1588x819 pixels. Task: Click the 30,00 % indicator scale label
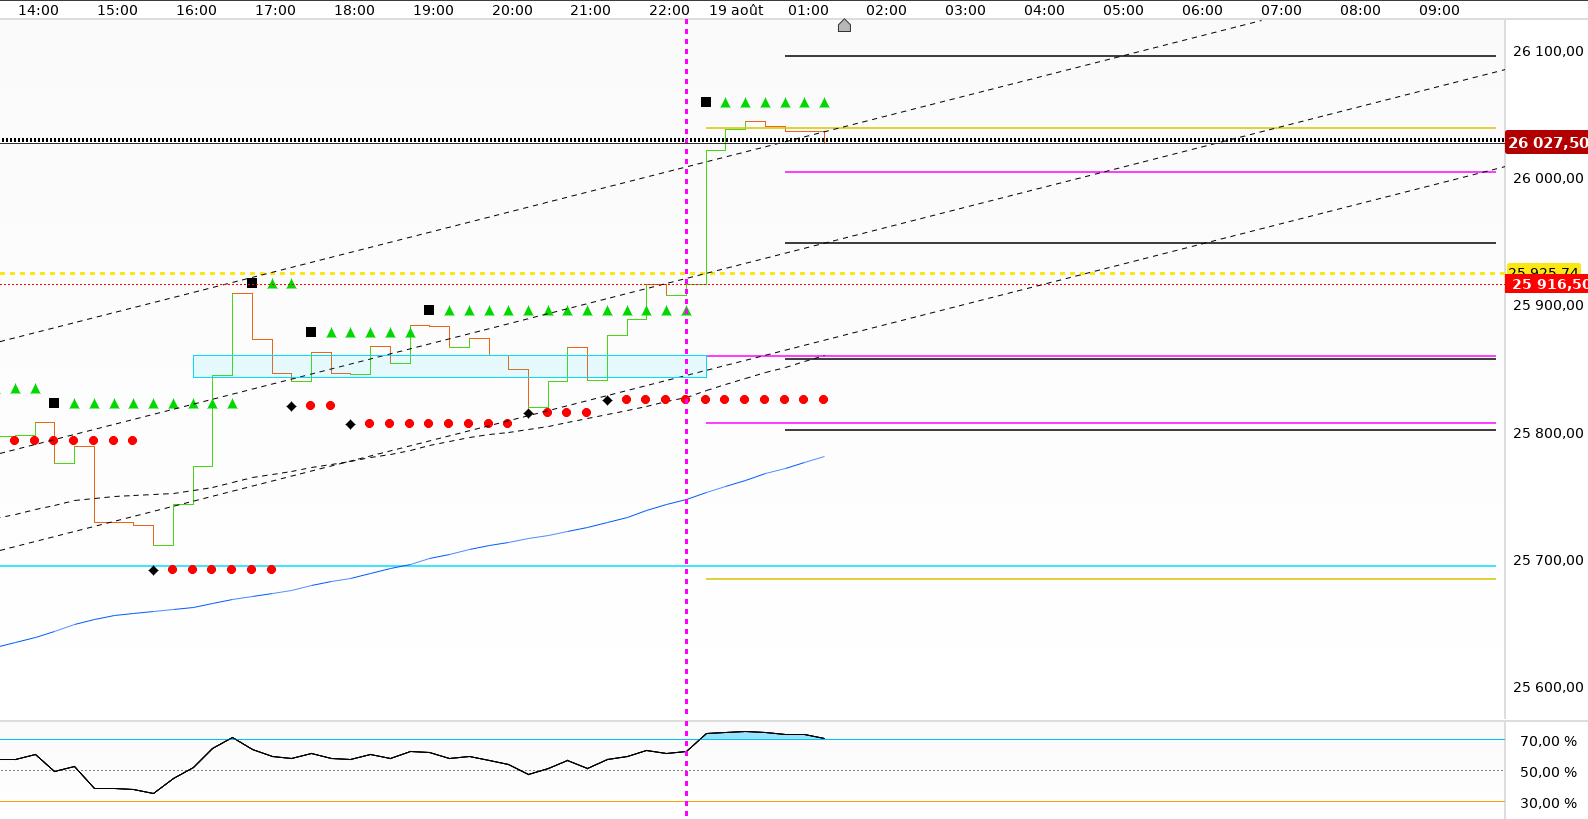[x=1548, y=803]
